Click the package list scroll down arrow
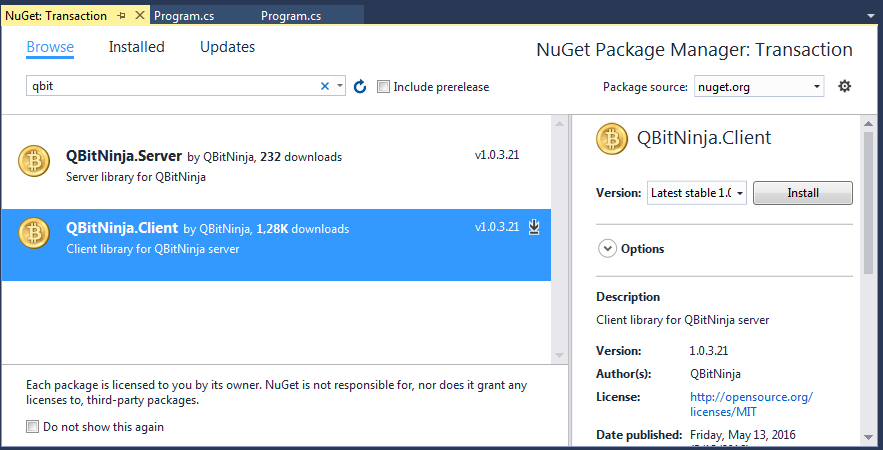 [559, 355]
